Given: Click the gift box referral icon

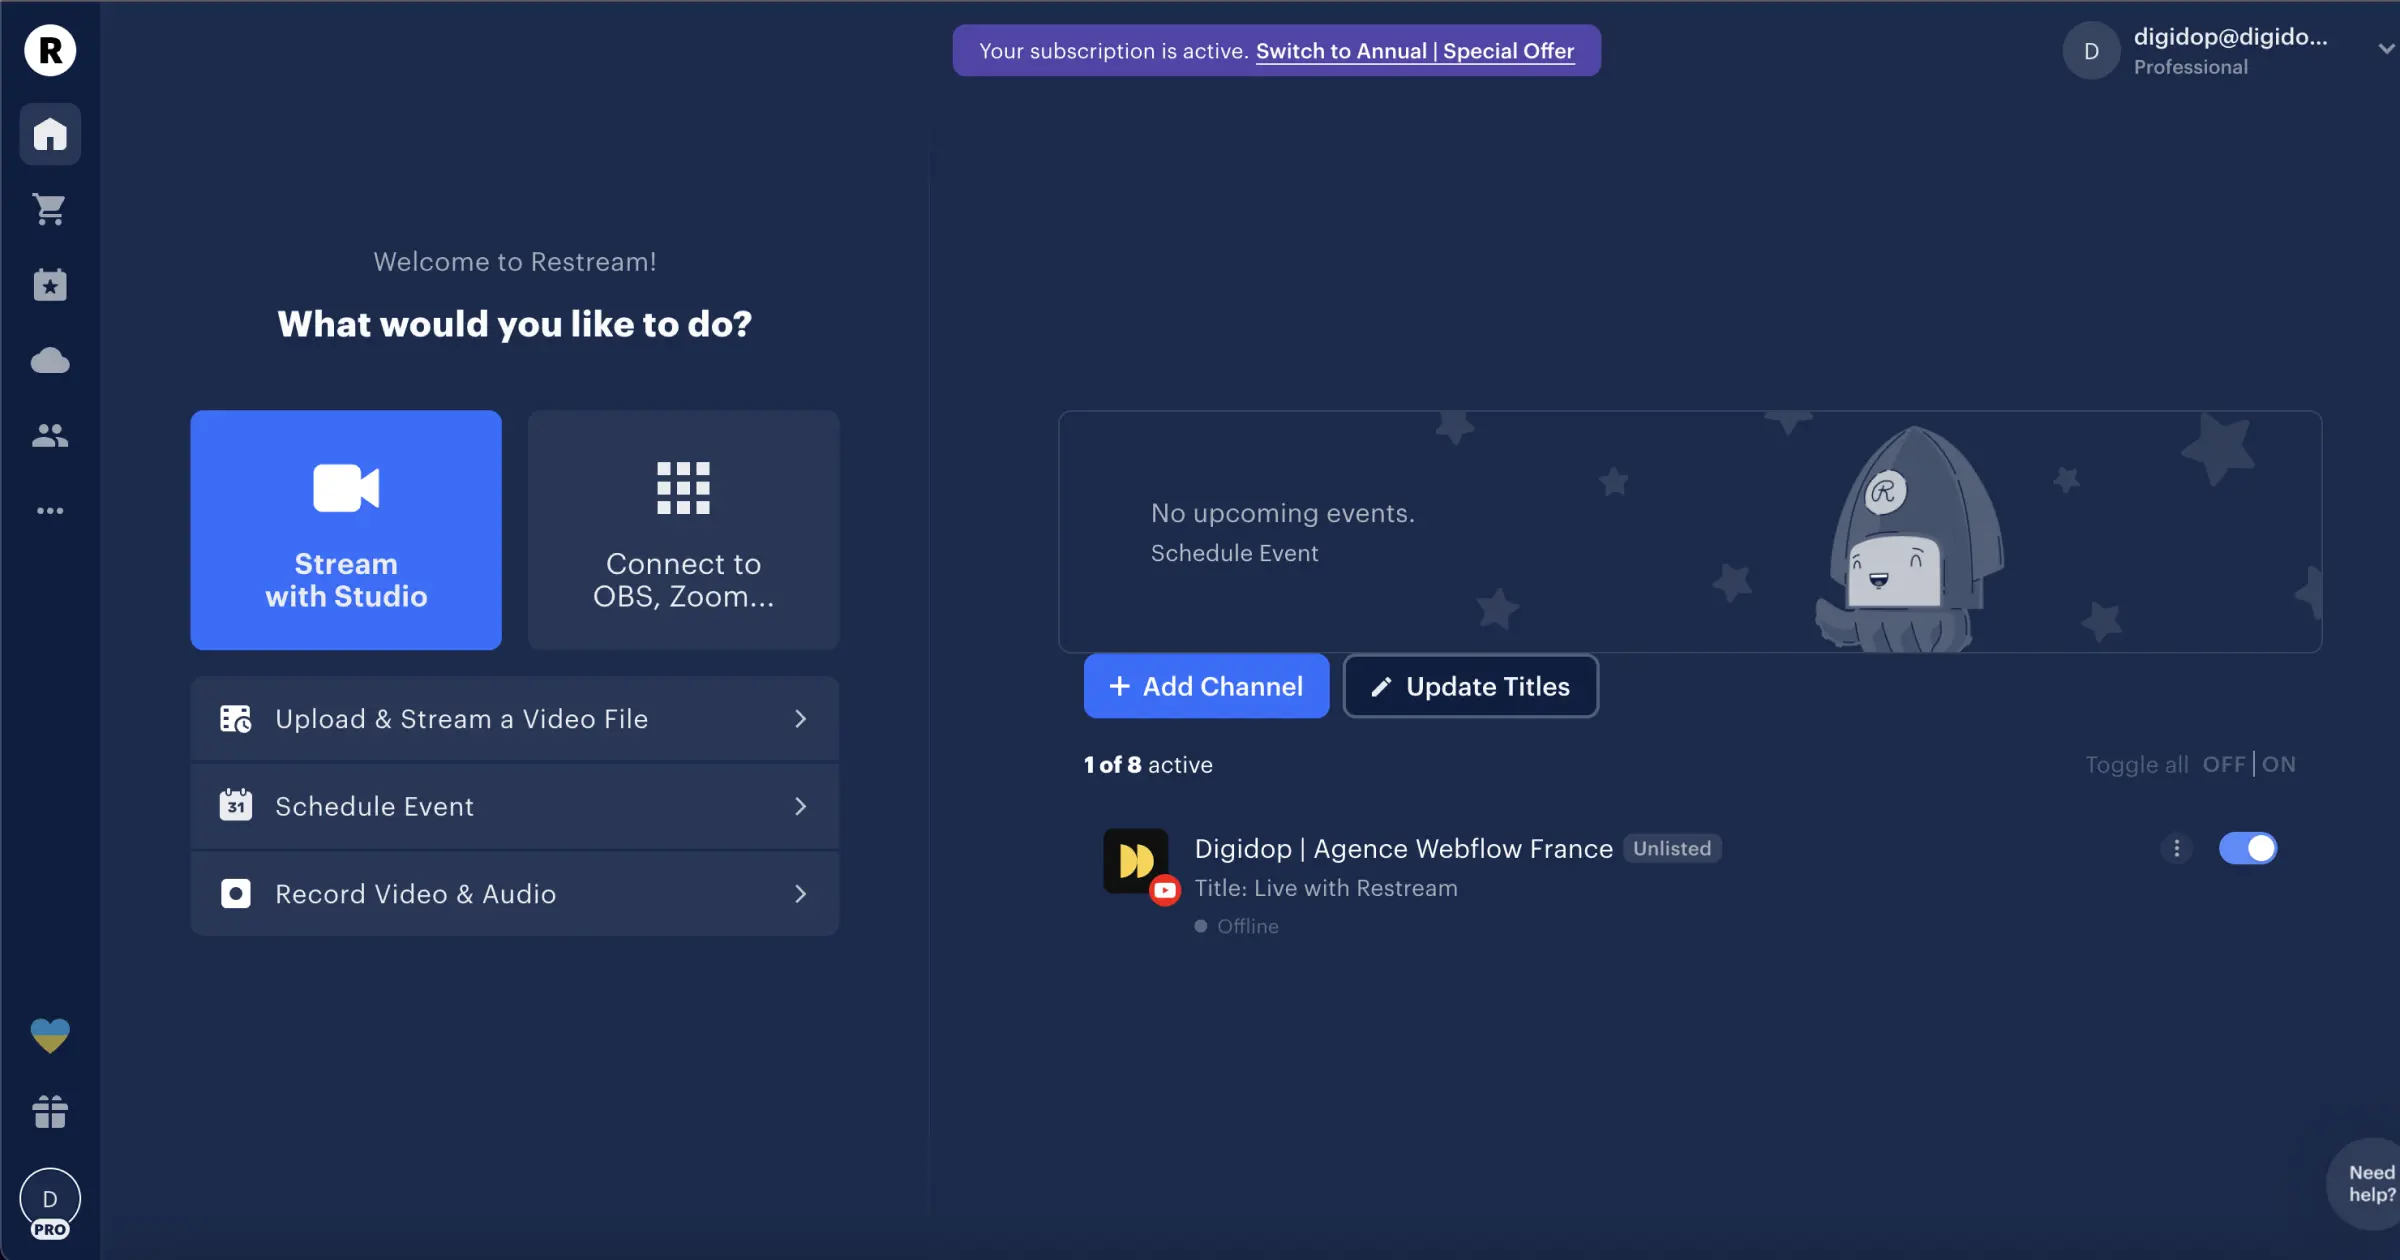Looking at the screenshot, I should (x=50, y=1111).
